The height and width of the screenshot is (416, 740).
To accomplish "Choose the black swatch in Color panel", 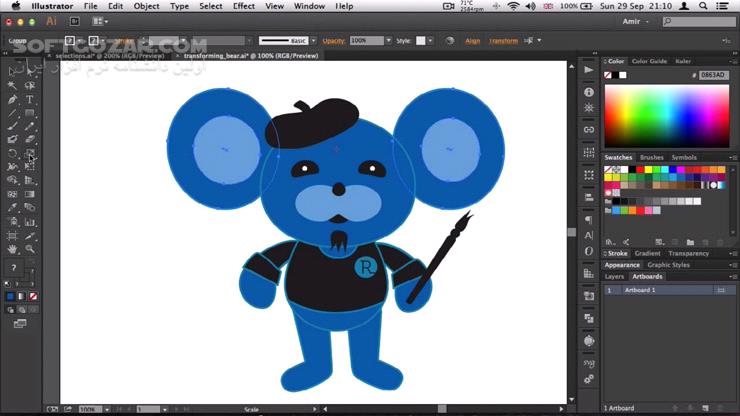I will tap(615, 75).
